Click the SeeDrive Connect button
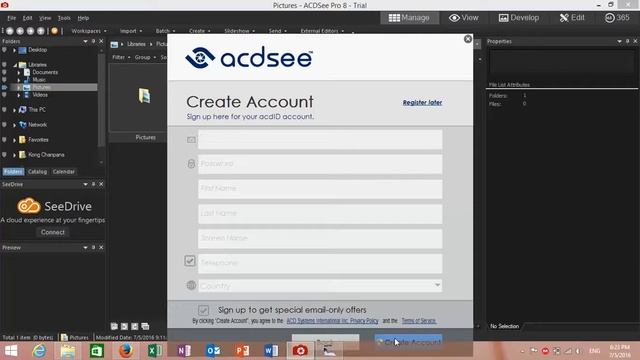The height and width of the screenshot is (360, 640). pos(53,232)
